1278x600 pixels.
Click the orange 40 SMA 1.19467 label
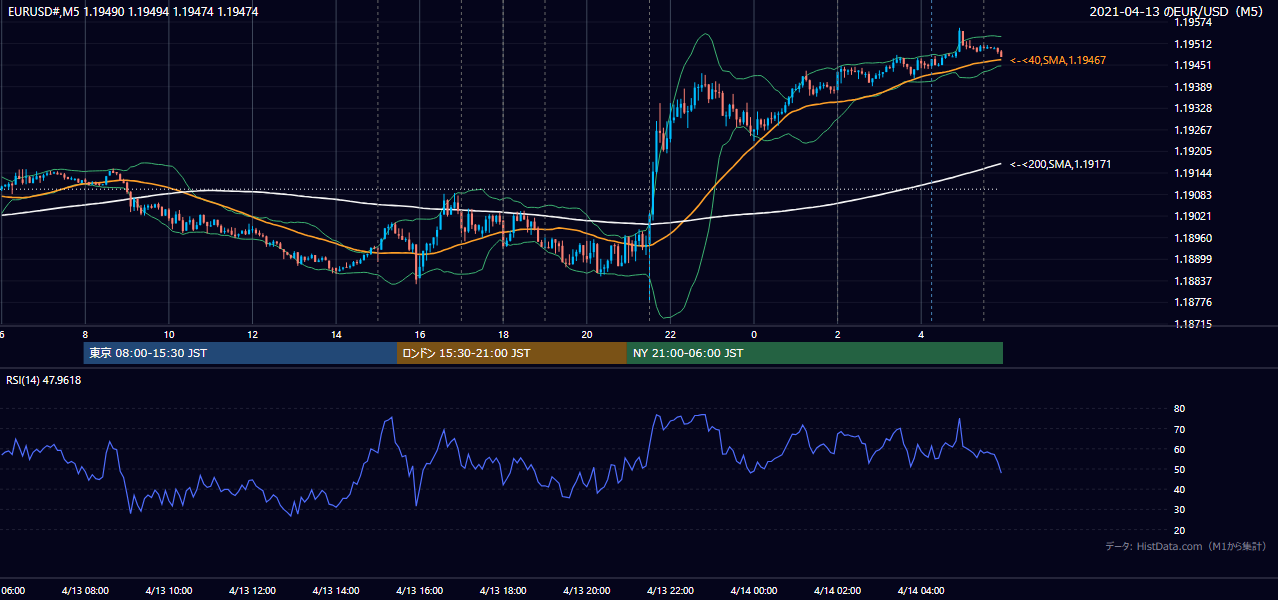(1058, 61)
